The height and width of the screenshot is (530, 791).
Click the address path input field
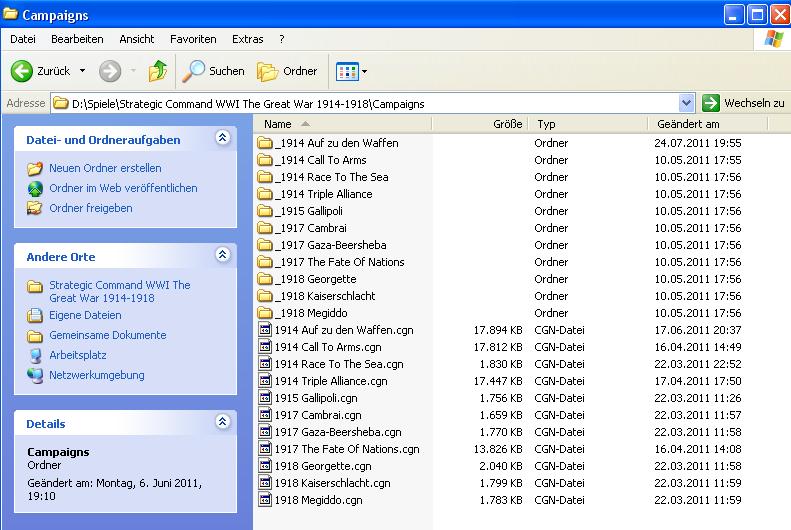[x=373, y=104]
